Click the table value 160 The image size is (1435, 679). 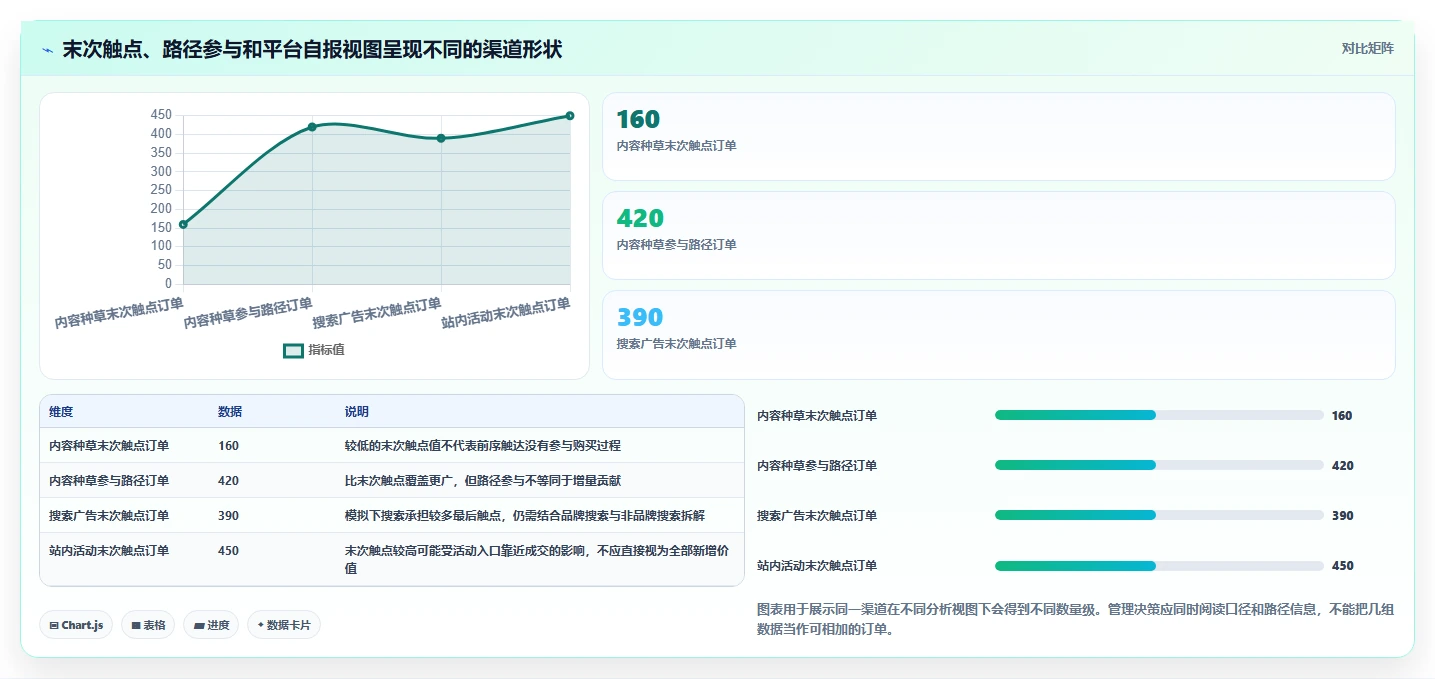coord(229,446)
